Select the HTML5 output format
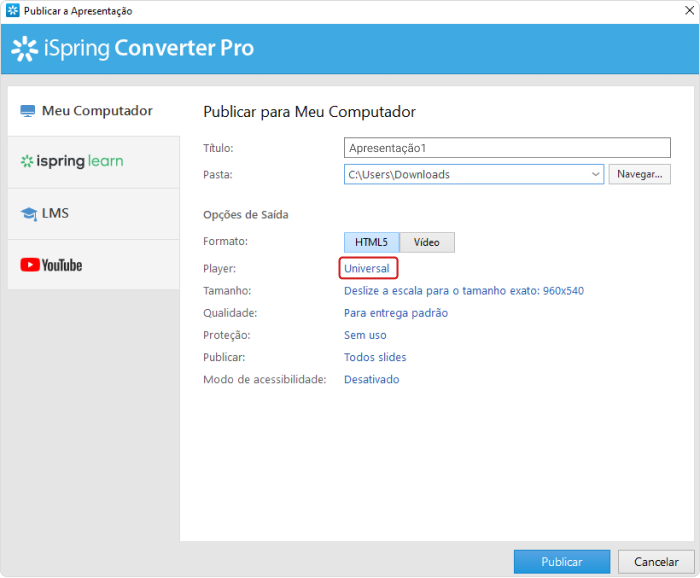 [371, 242]
